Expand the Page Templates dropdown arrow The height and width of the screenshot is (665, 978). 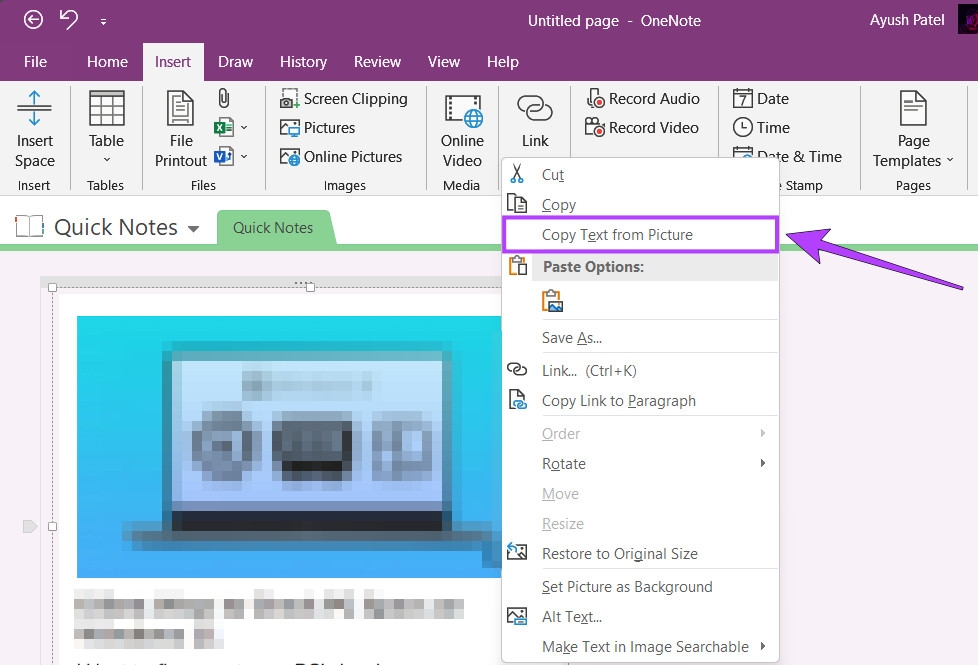950,160
